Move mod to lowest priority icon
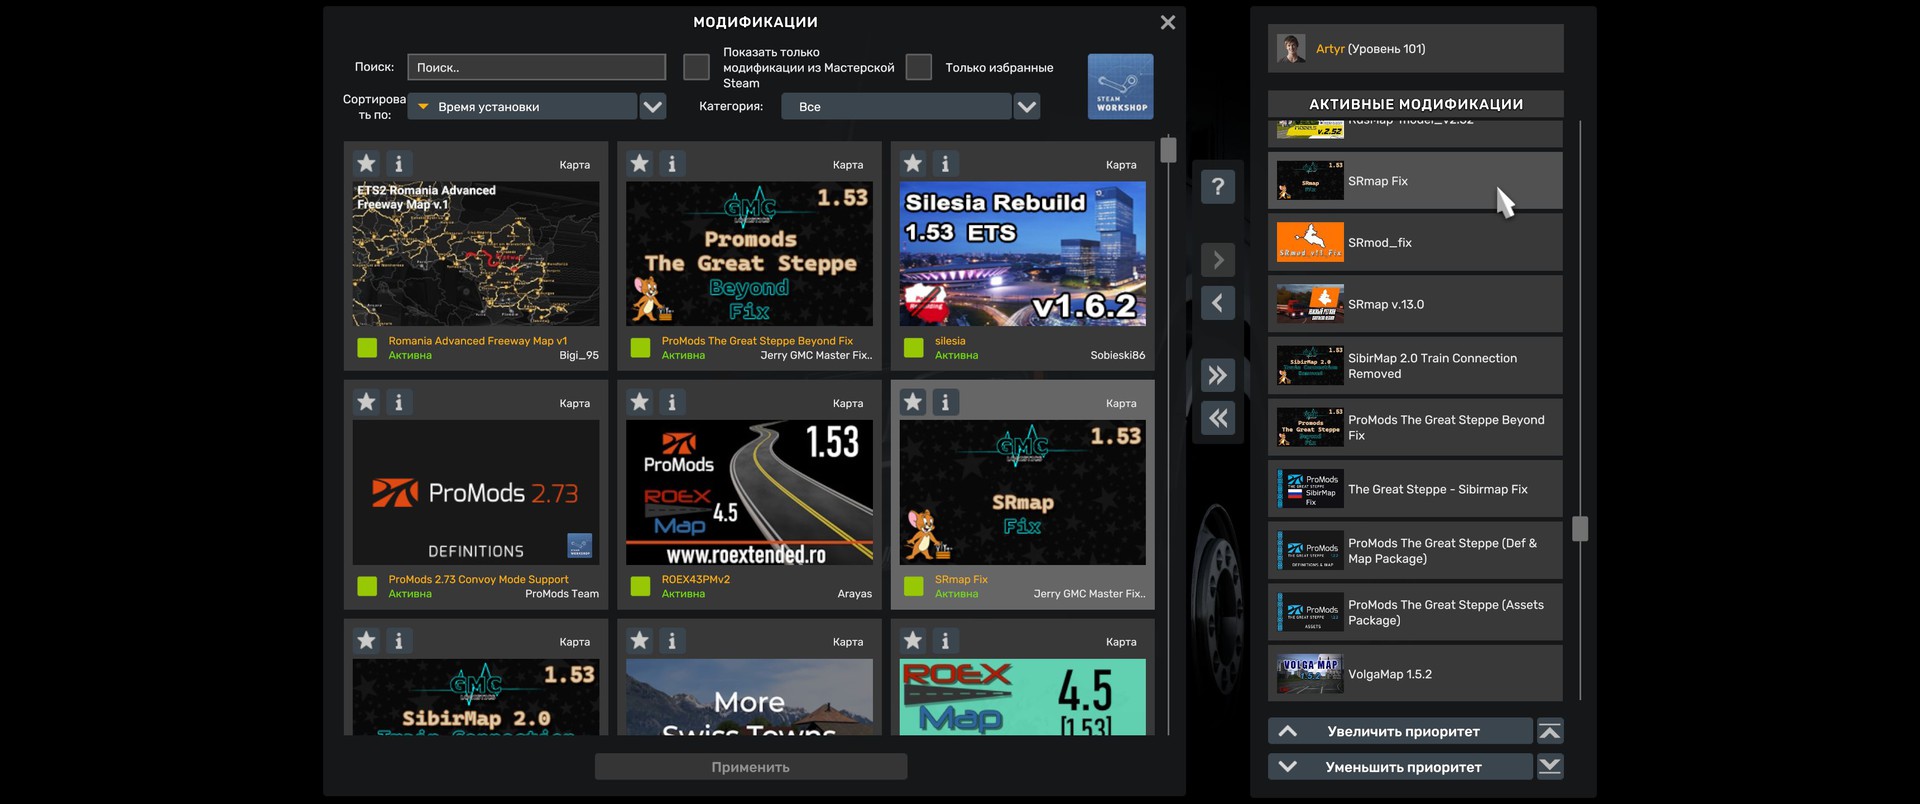 tap(1550, 767)
